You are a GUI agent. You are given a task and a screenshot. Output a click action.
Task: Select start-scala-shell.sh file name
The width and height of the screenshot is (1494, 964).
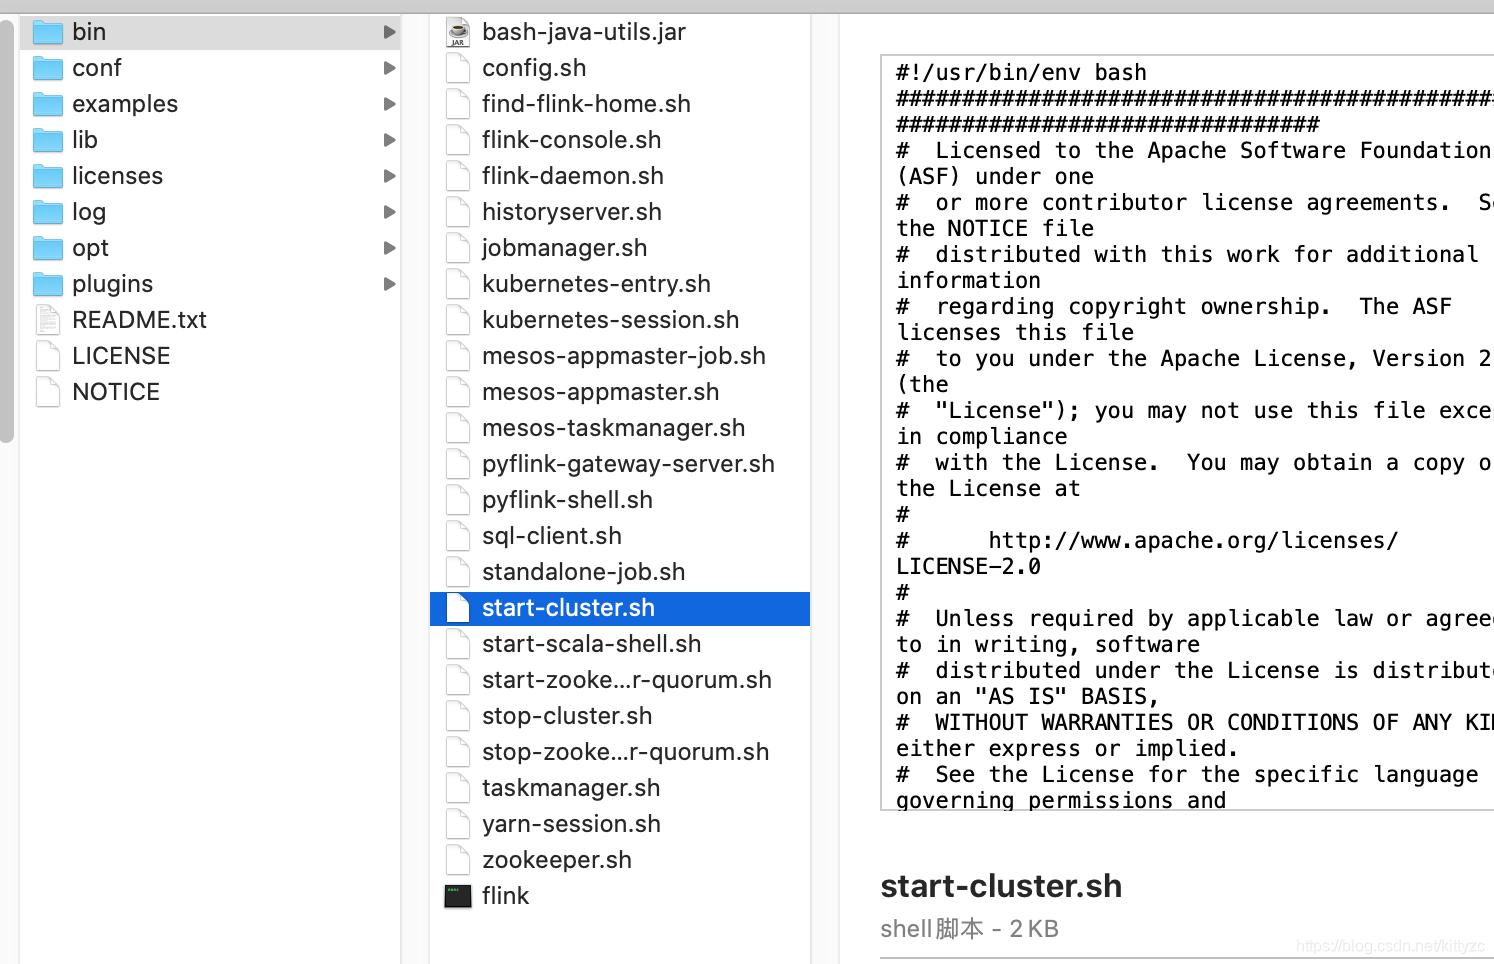pos(591,644)
